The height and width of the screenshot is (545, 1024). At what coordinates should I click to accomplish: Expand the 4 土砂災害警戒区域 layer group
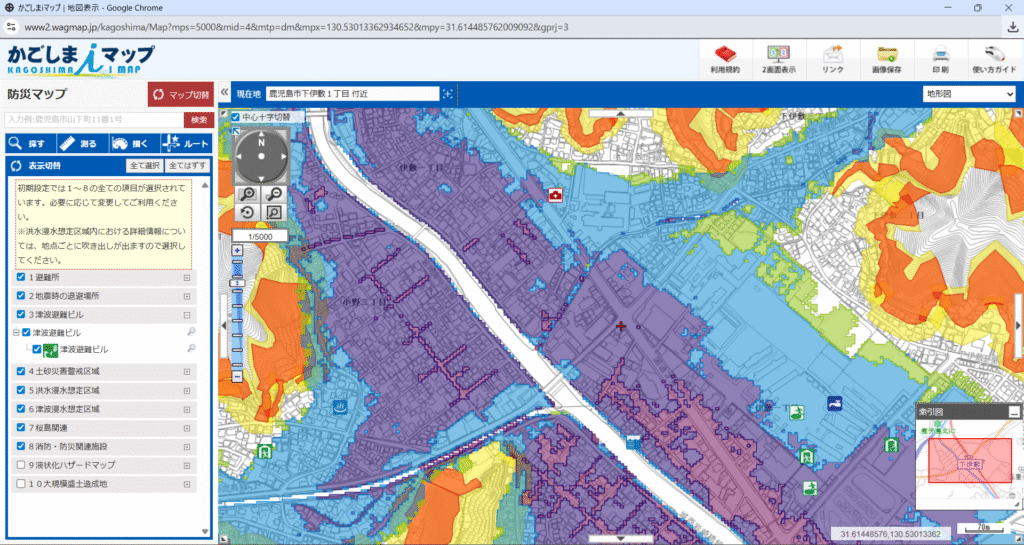pyautogui.click(x=186, y=371)
